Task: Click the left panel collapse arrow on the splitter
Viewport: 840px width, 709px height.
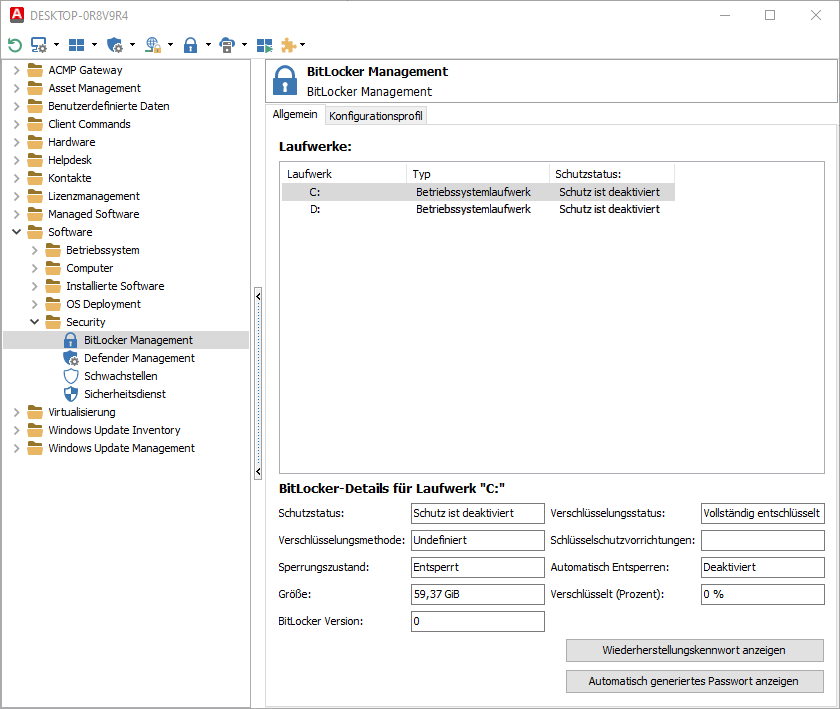Action: point(258,296)
